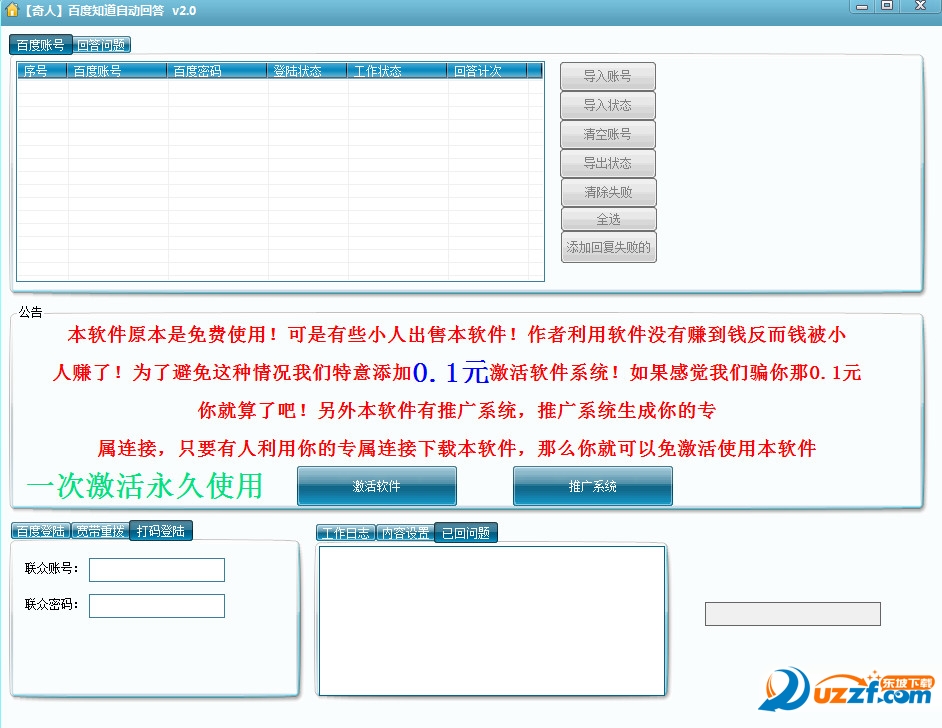This screenshot has height=728, width=942.
Task: Click inside the answered questions text area
Action: pos(492,620)
